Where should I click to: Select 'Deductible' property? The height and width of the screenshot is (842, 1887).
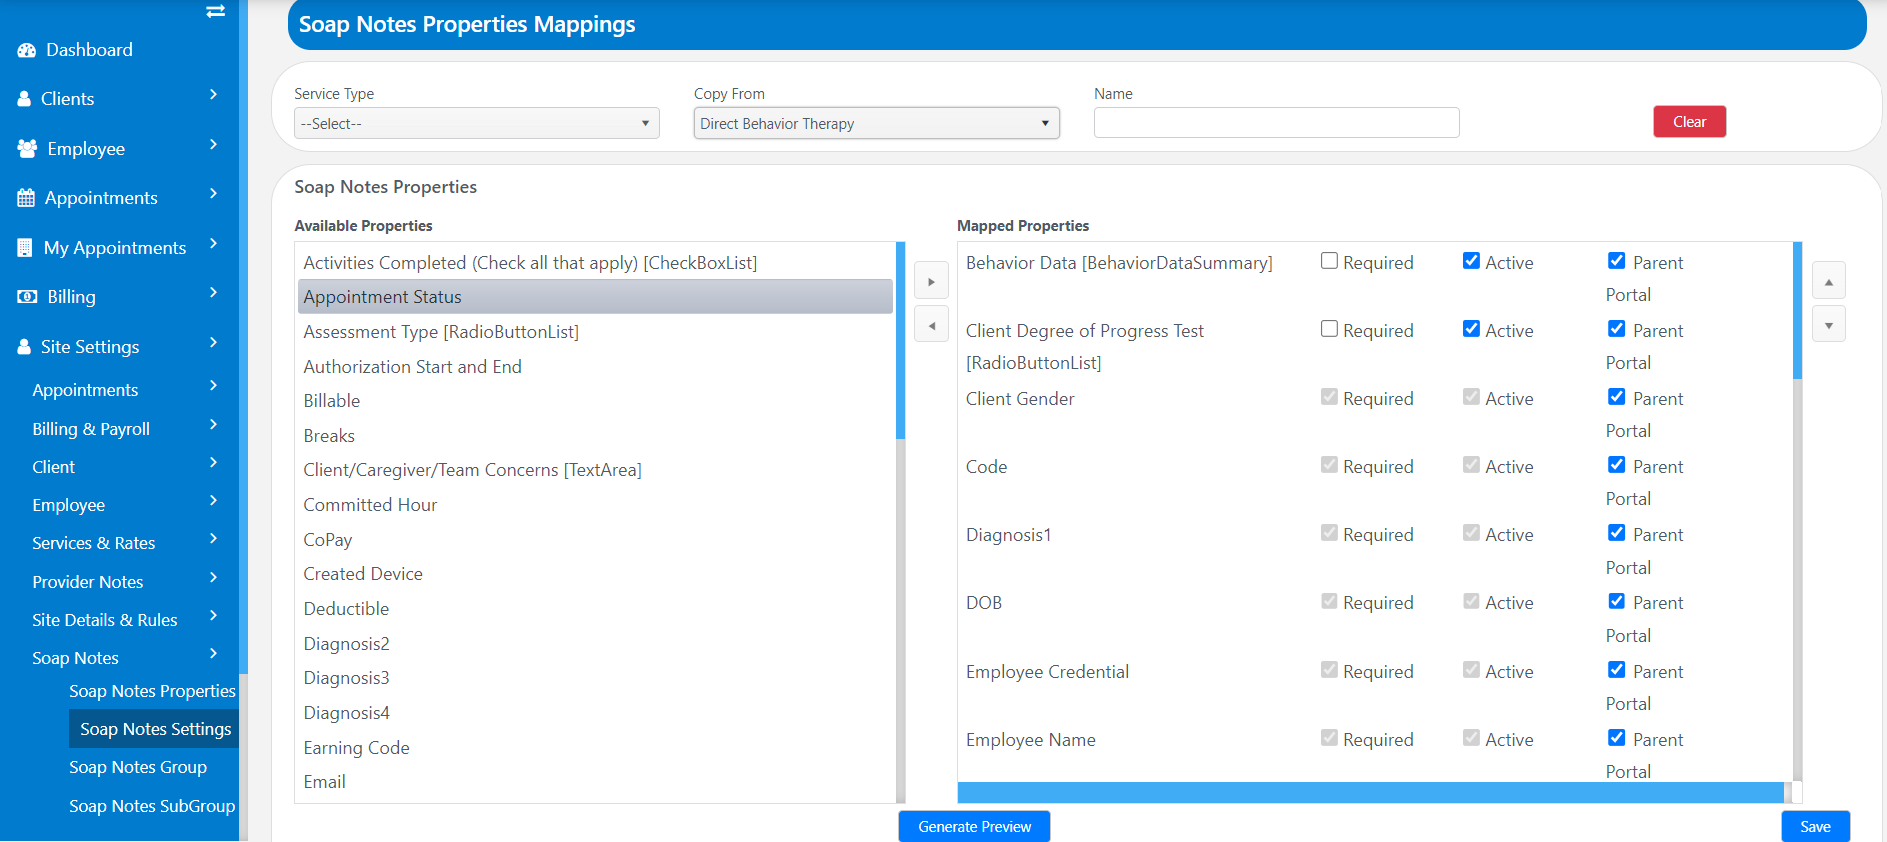(x=595, y=609)
